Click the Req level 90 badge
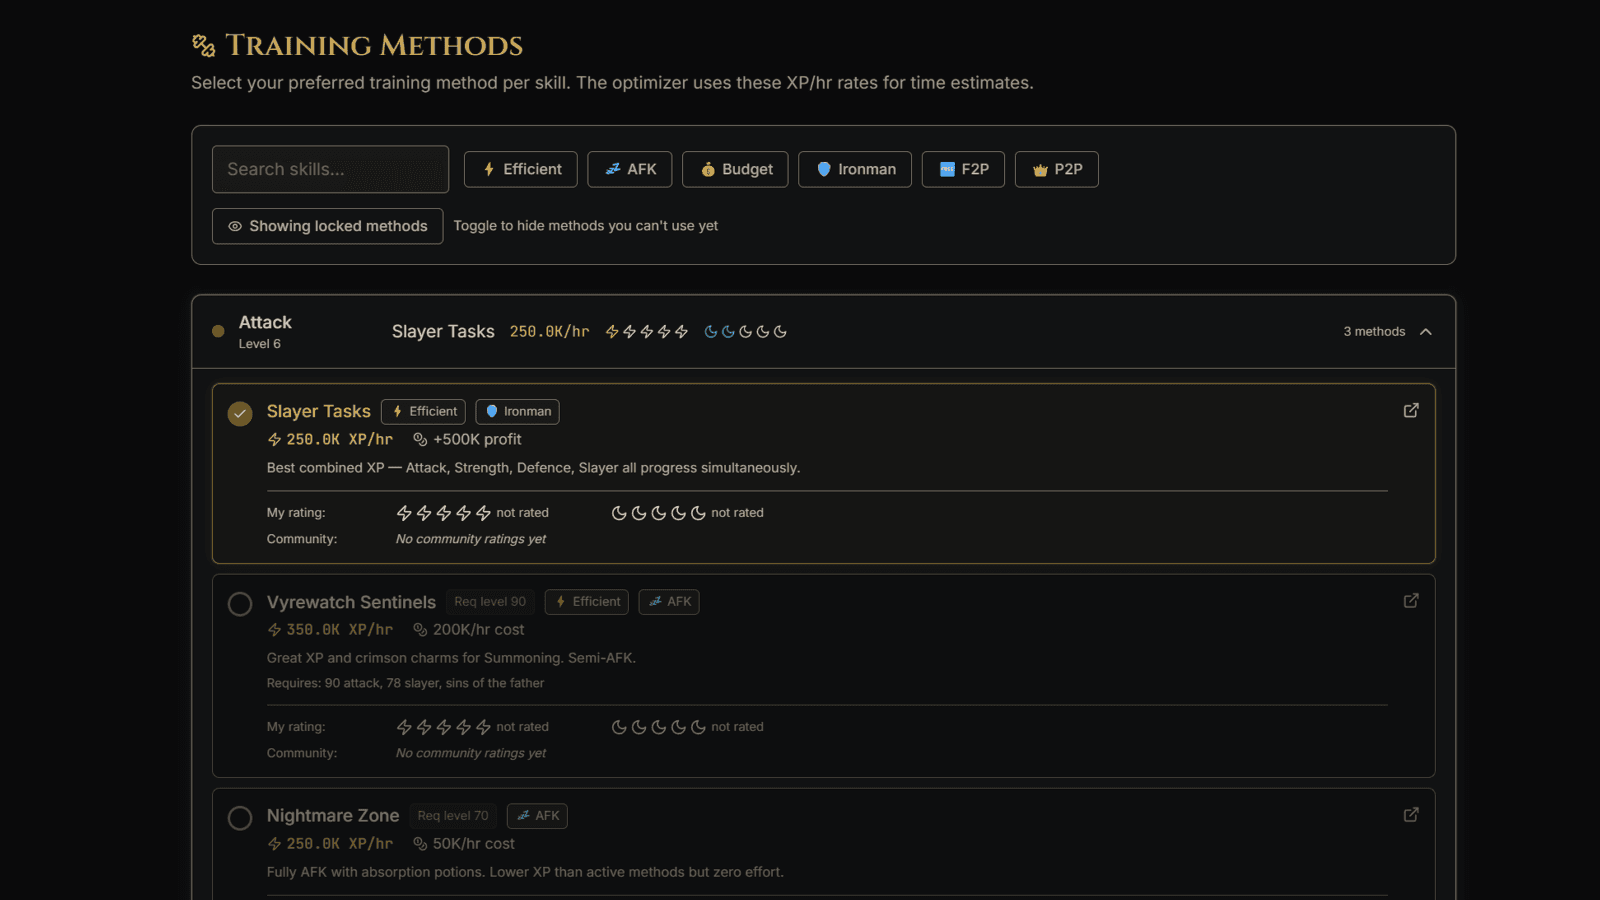Image resolution: width=1600 pixels, height=900 pixels. coord(490,601)
